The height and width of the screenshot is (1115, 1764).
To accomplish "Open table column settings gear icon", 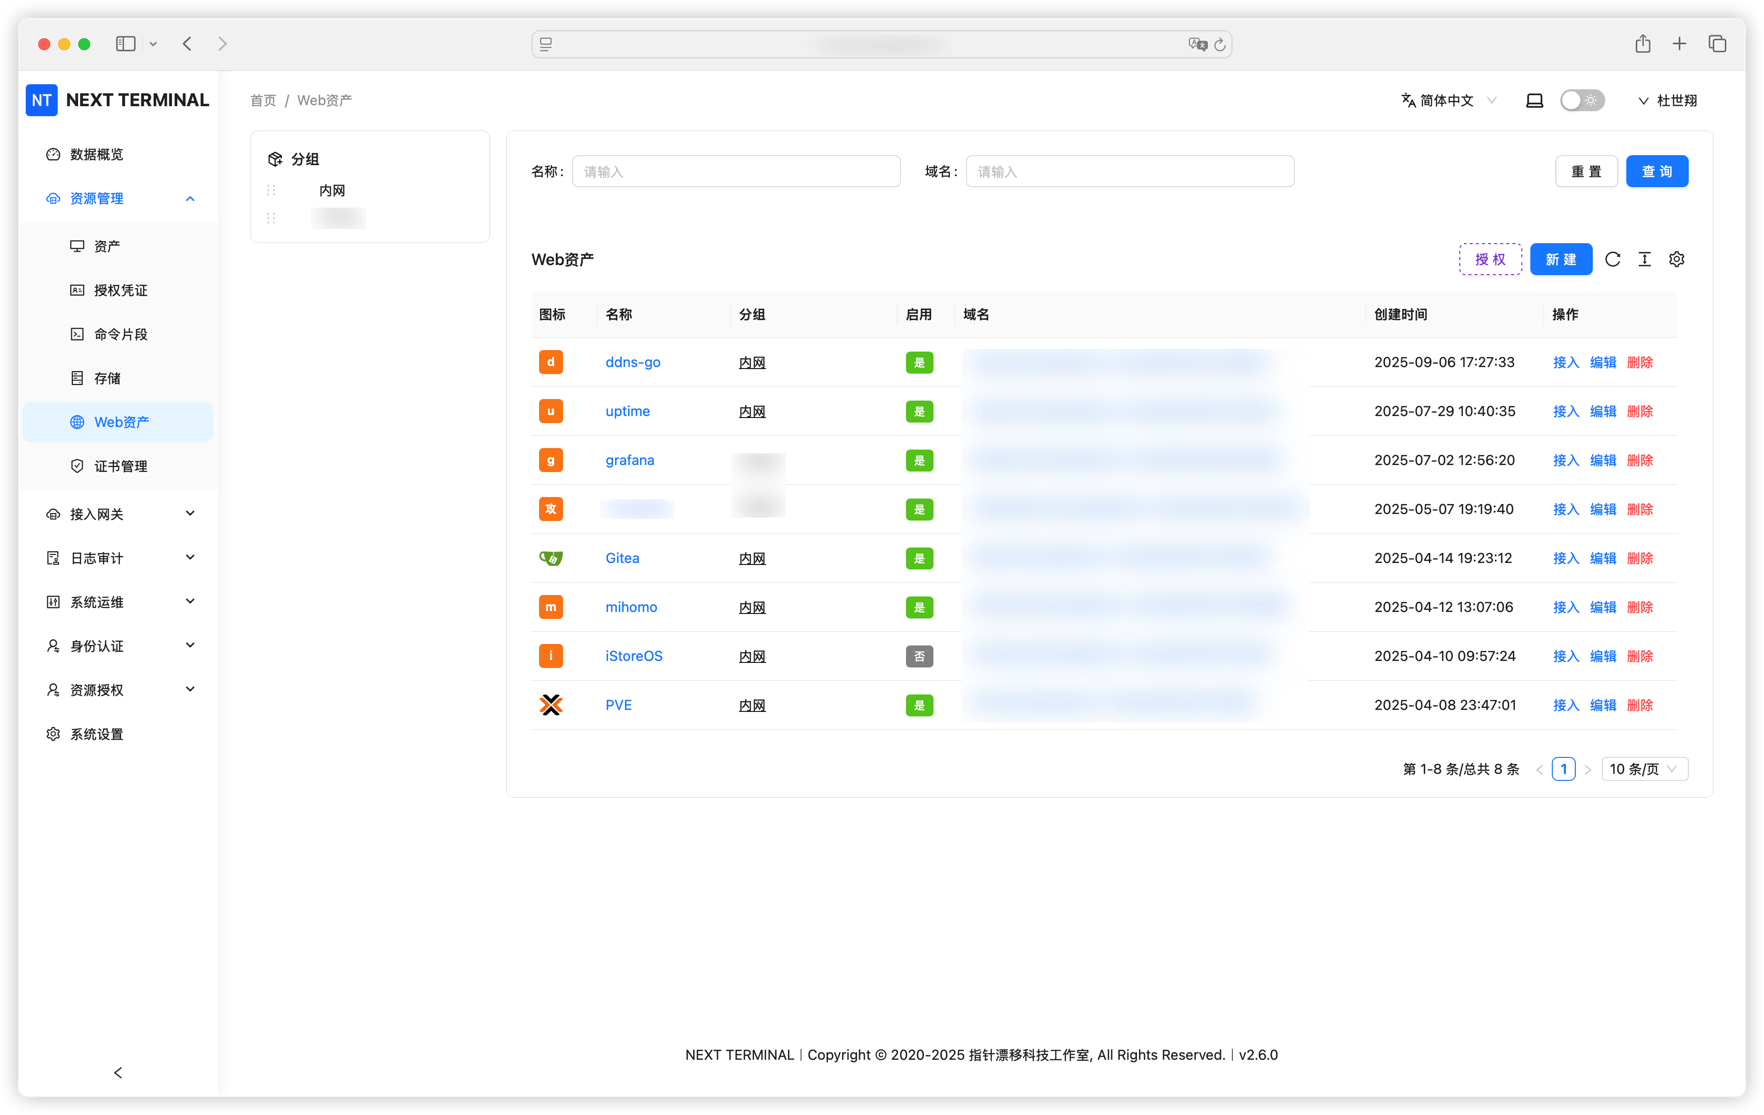I will (1676, 259).
